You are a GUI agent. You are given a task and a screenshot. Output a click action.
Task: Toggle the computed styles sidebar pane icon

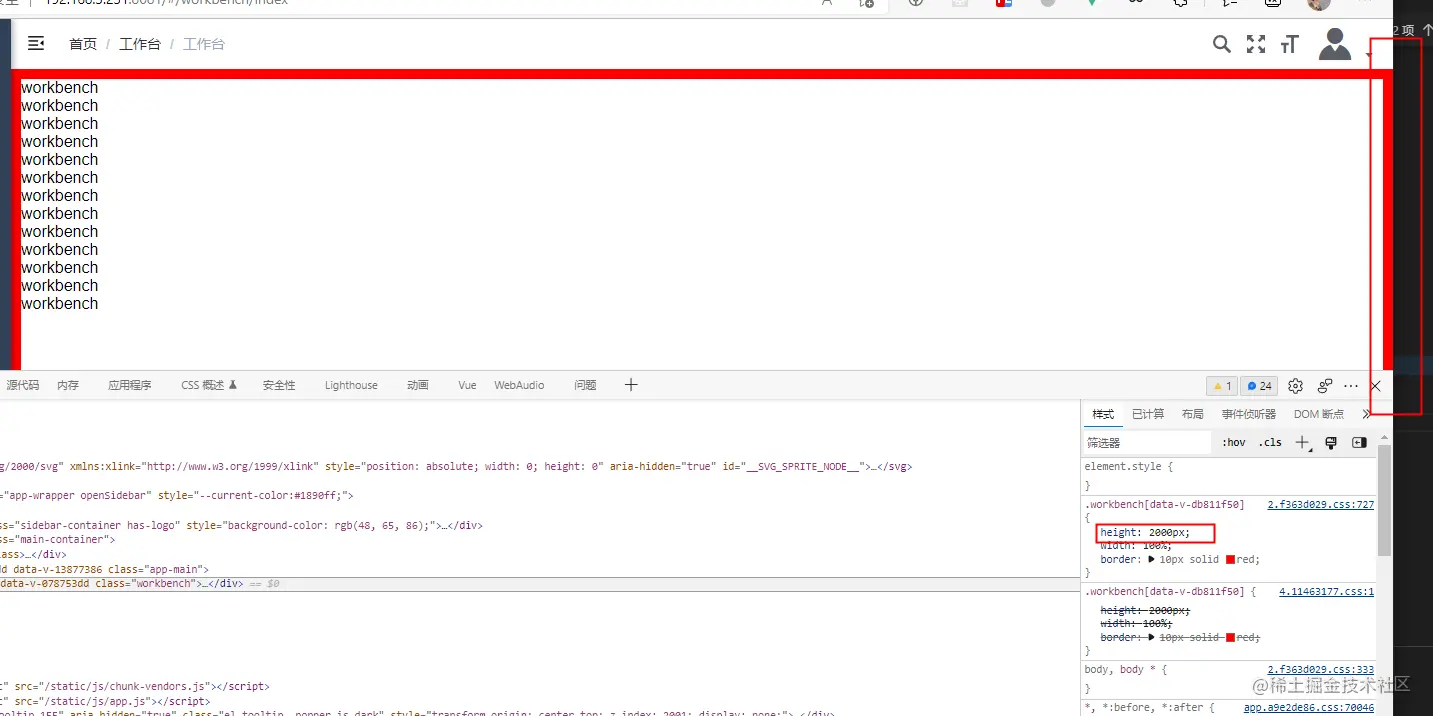click(x=1359, y=443)
